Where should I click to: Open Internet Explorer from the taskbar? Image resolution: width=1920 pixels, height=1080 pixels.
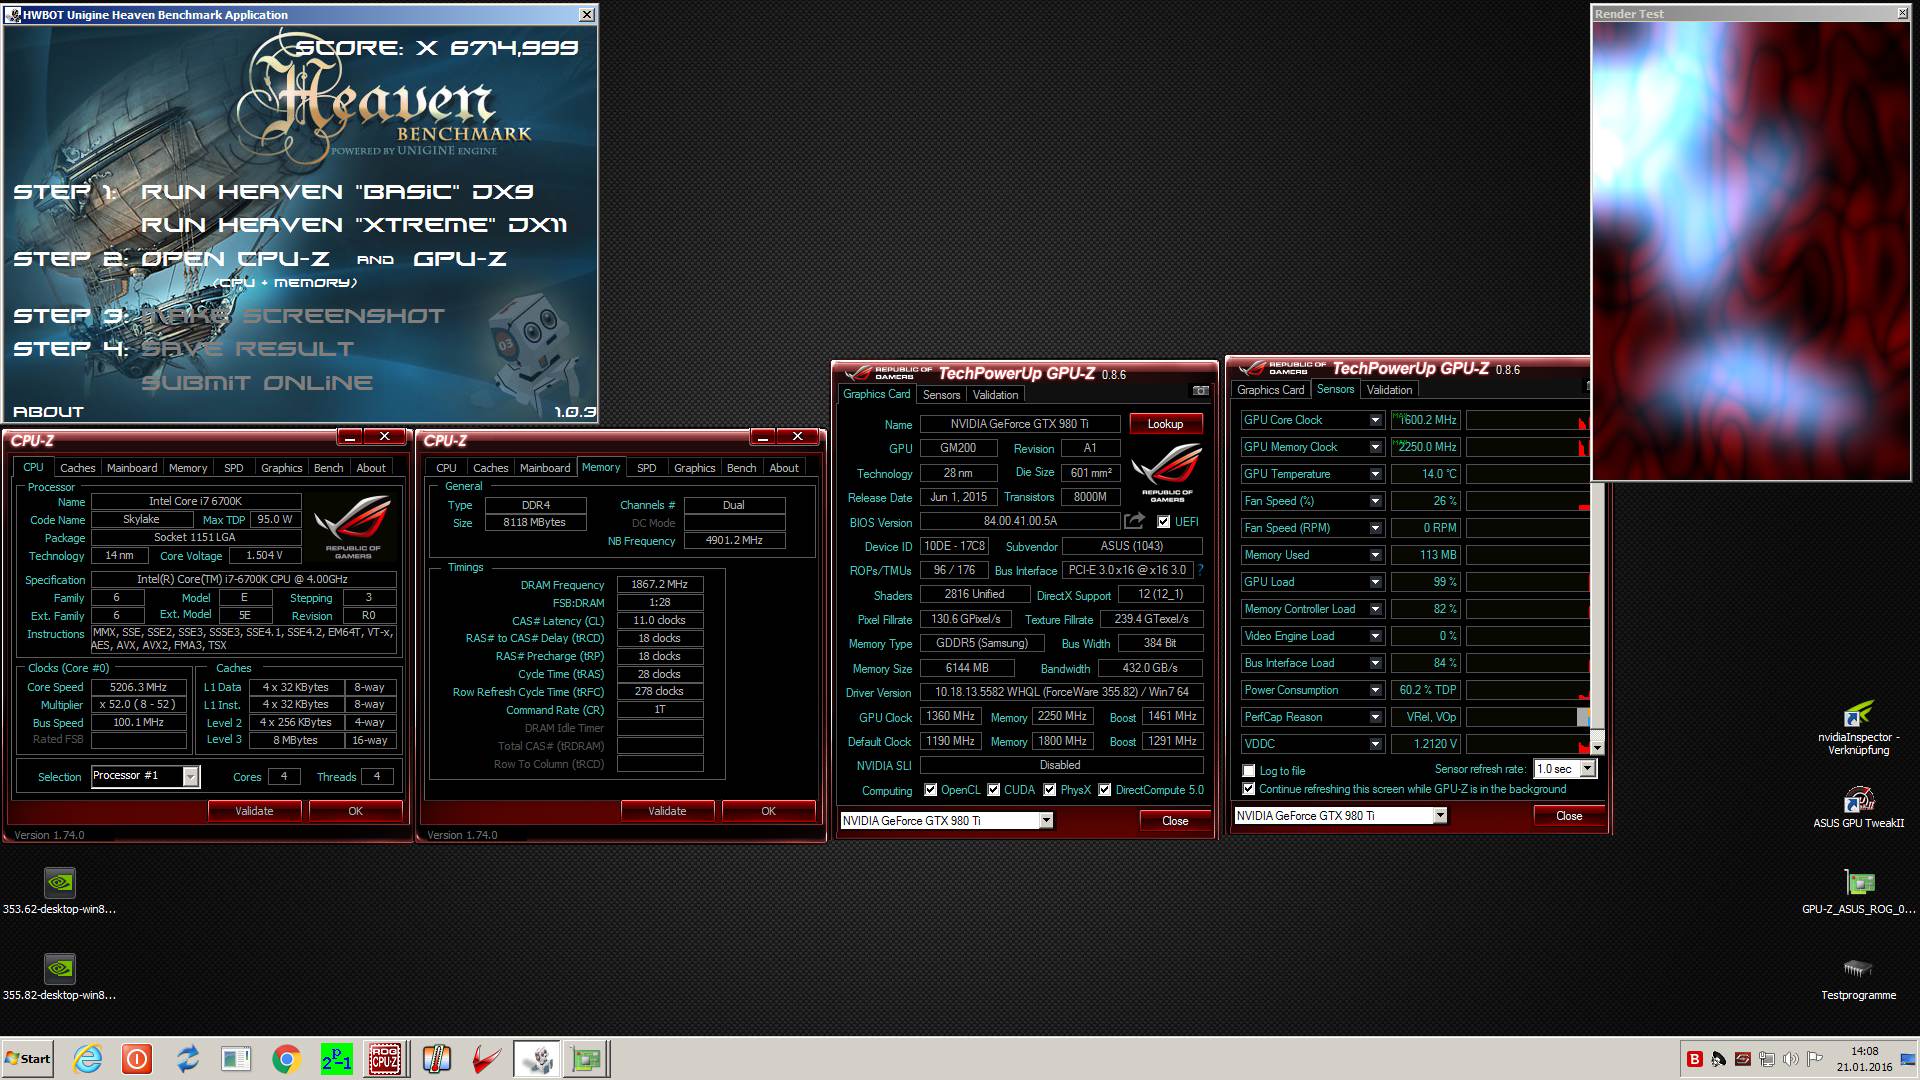87,1059
